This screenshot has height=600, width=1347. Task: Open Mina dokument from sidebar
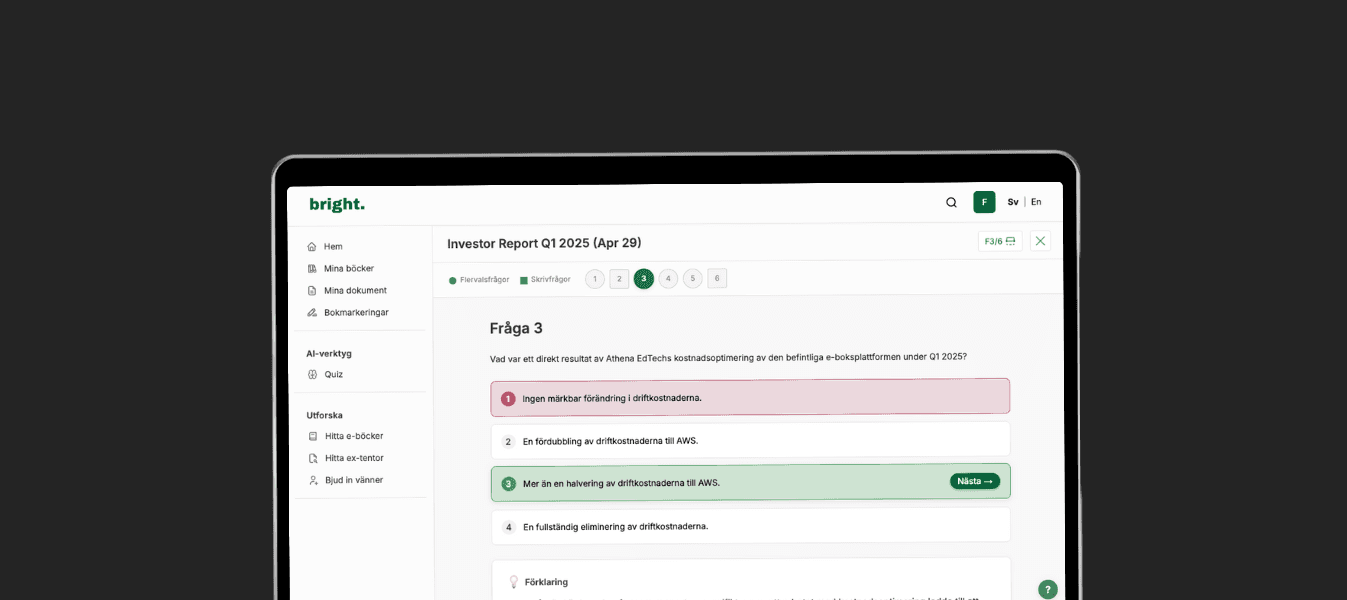354,291
